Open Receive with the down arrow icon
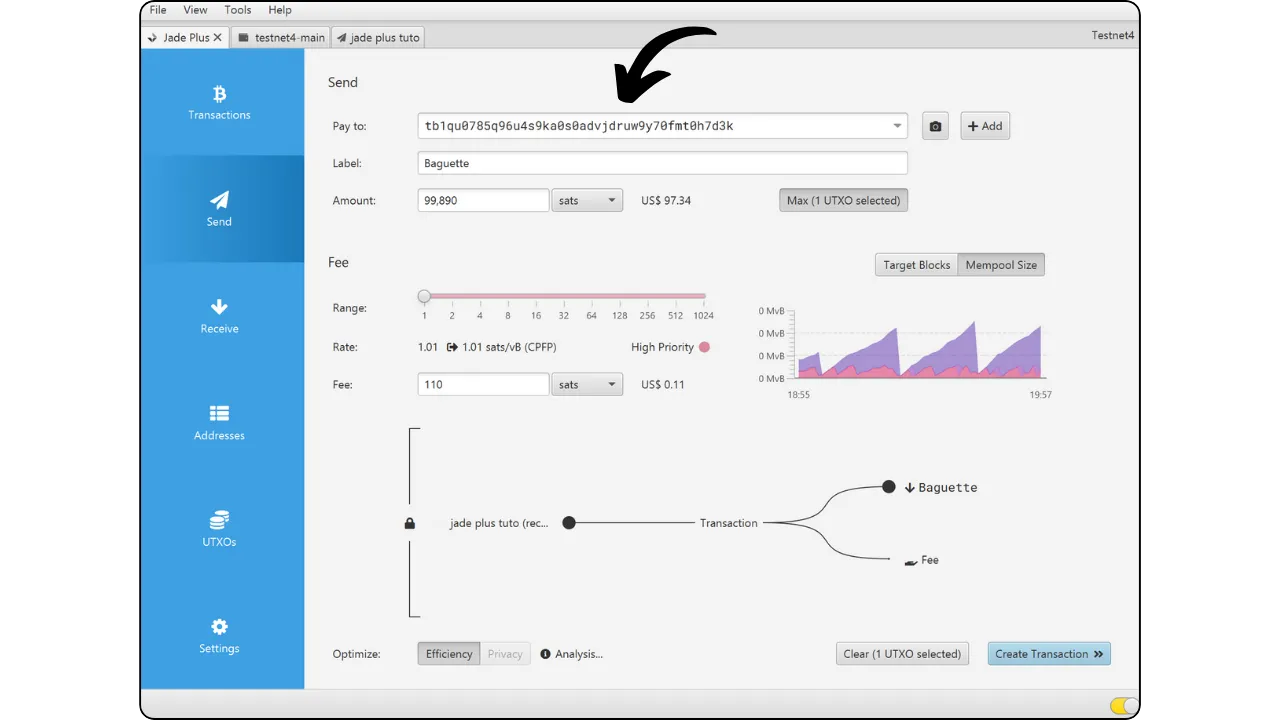 219,307
